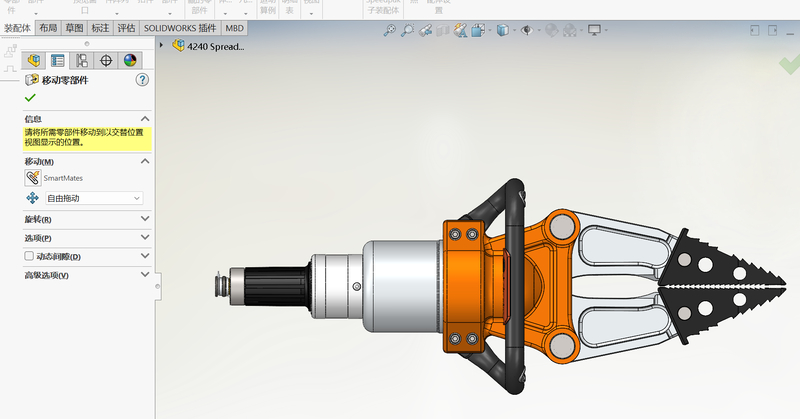Open the DimXpert crosshair panel icon
This screenshot has width=800, height=419.
[106, 60]
